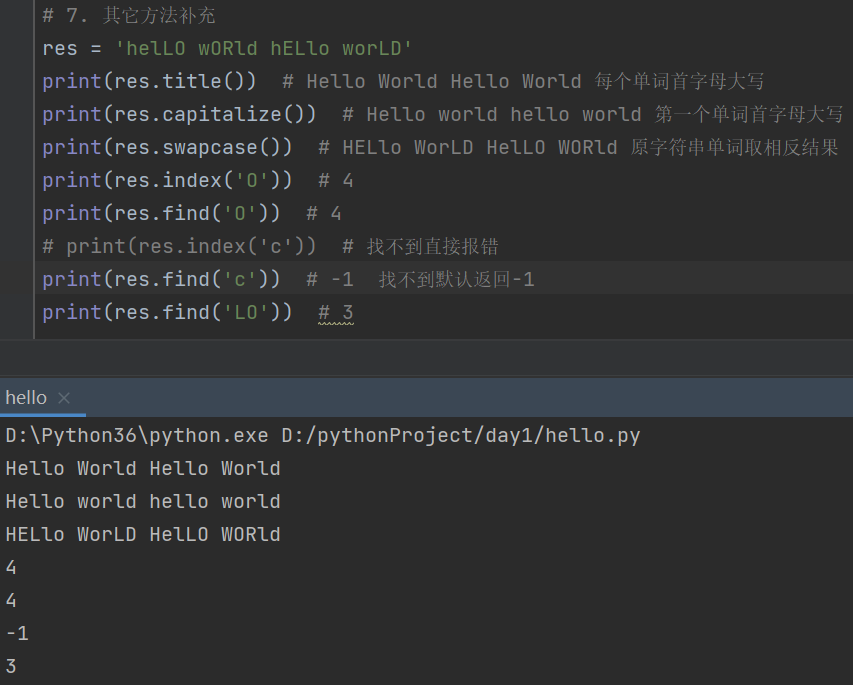Close the hello run tab
The height and width of the screenshot is (685, 853).
[64, 398]
